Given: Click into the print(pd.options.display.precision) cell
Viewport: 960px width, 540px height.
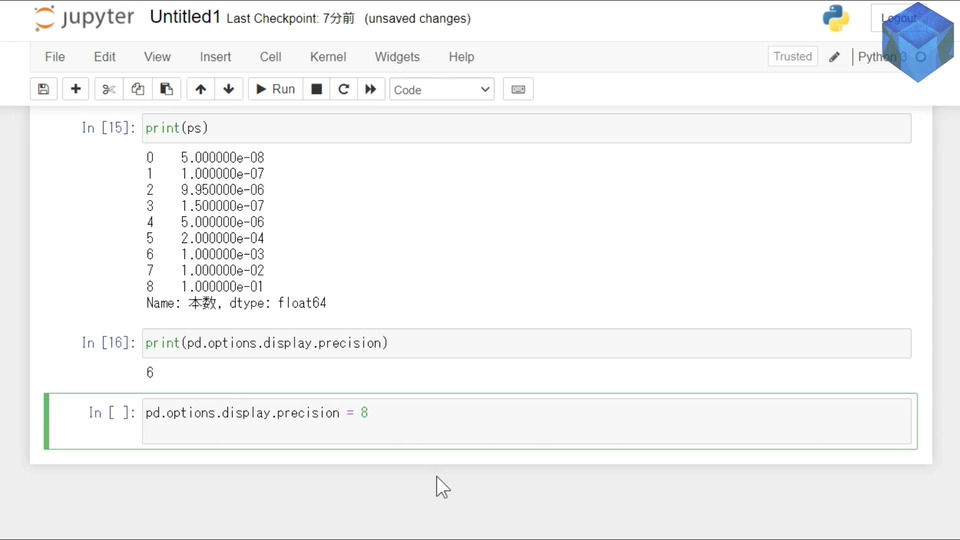Looking at the screenshot, I should click(527, 343).
